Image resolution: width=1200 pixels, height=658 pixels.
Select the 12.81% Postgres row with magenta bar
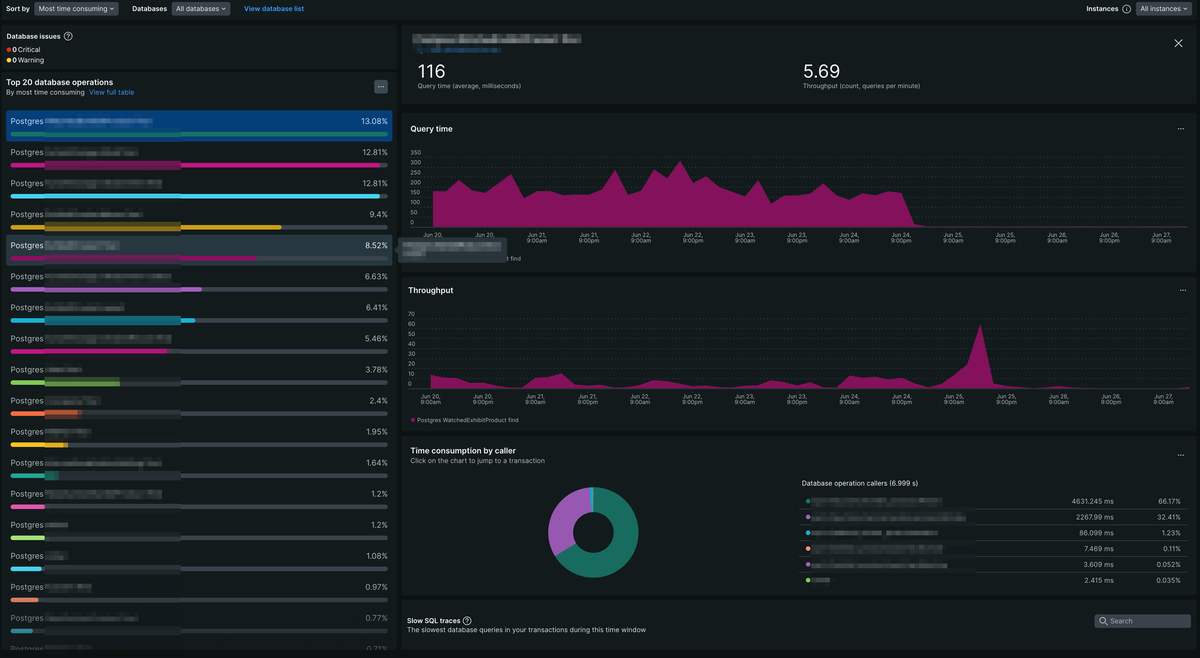[x=199, y=157]
